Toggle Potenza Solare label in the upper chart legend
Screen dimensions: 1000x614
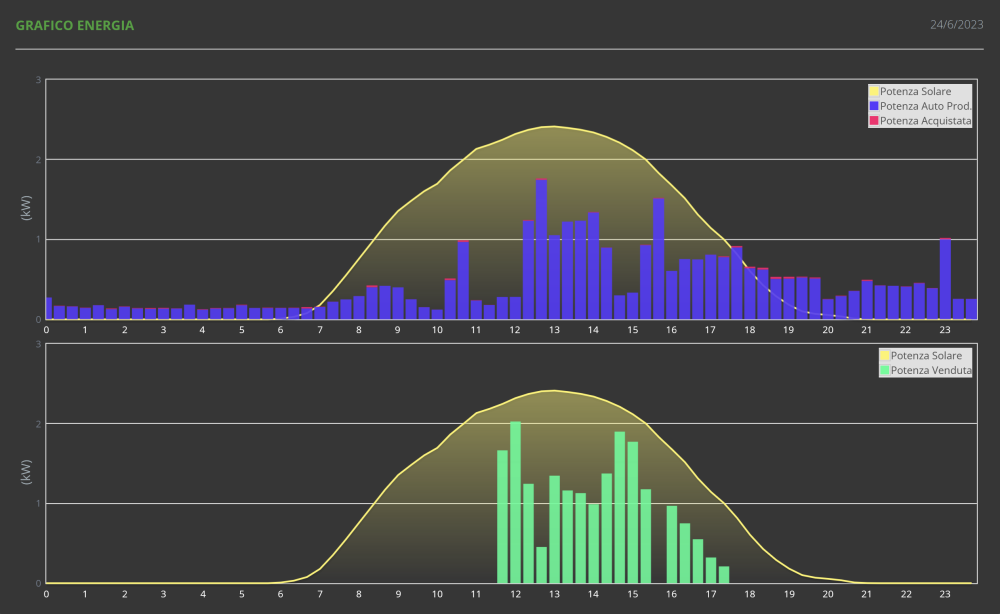coord(915,92)
